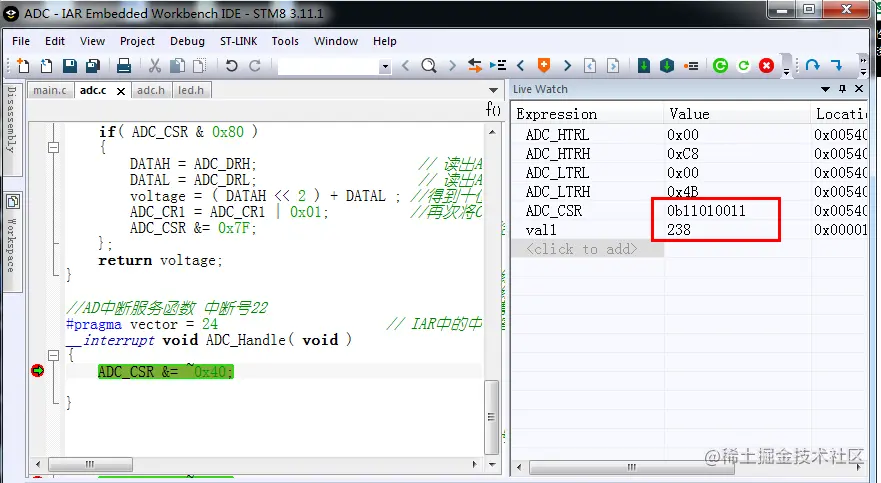Open the Debug menu
881x483 pixels.
[x=187, y=41]
